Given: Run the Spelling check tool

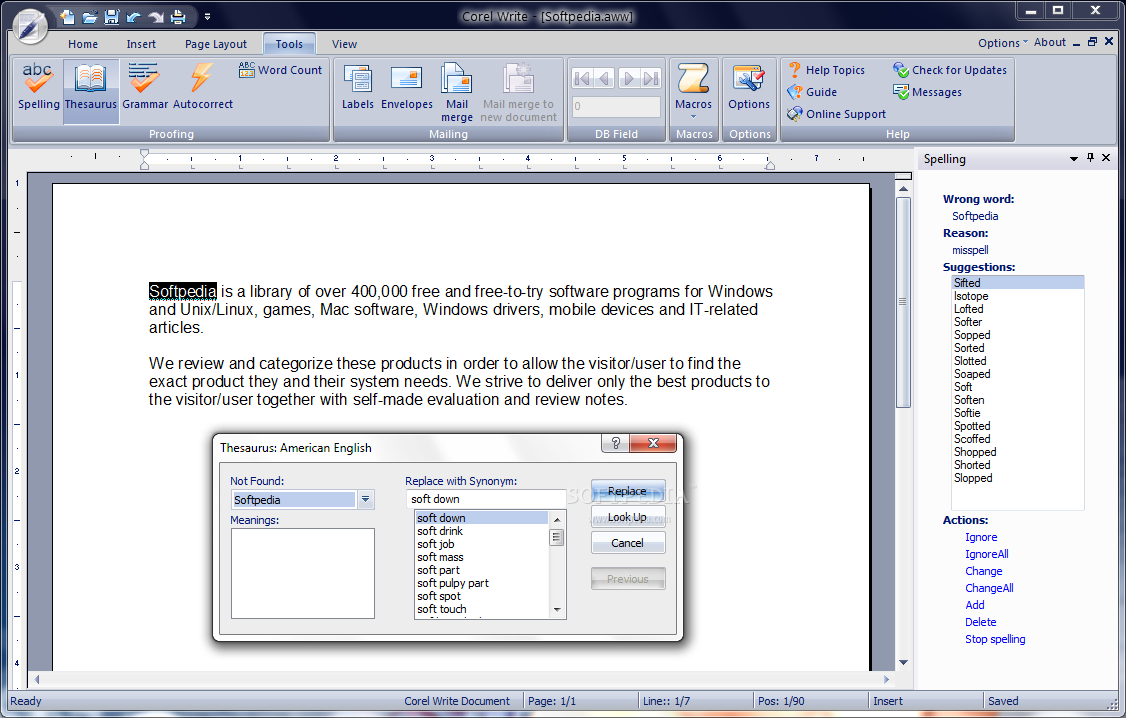Looking at the screenshot, I should (38, 88).
